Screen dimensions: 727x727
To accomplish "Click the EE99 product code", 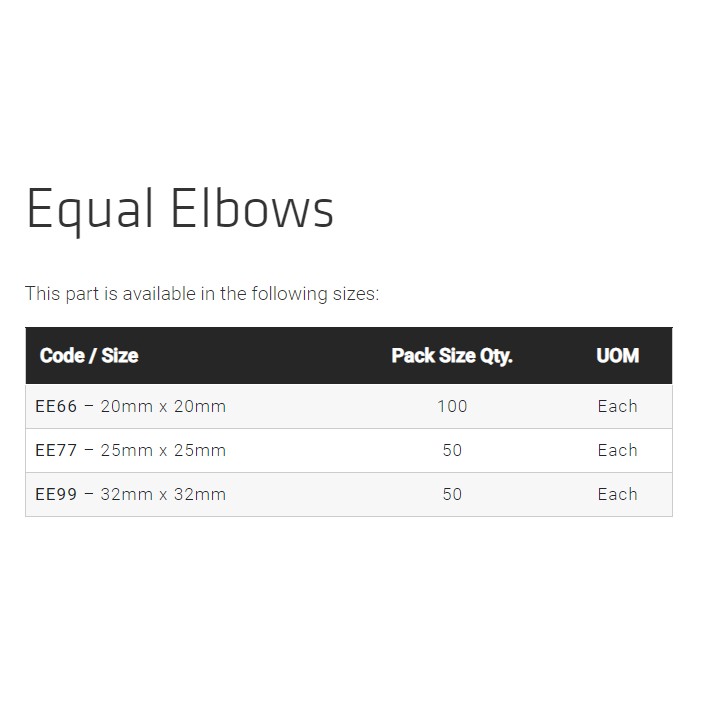I will click(56, 495).
